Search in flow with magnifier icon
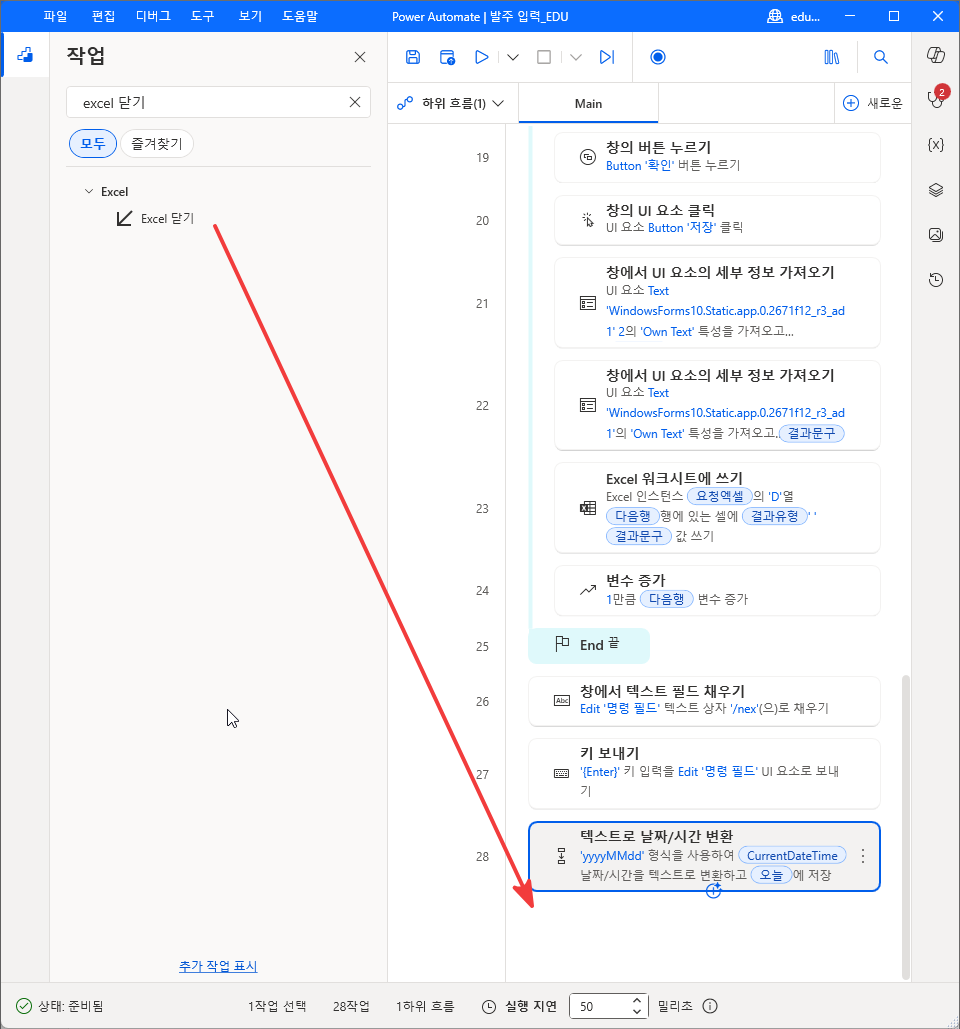The height and width of the screenshot is (1029, 960). point(881,57)
